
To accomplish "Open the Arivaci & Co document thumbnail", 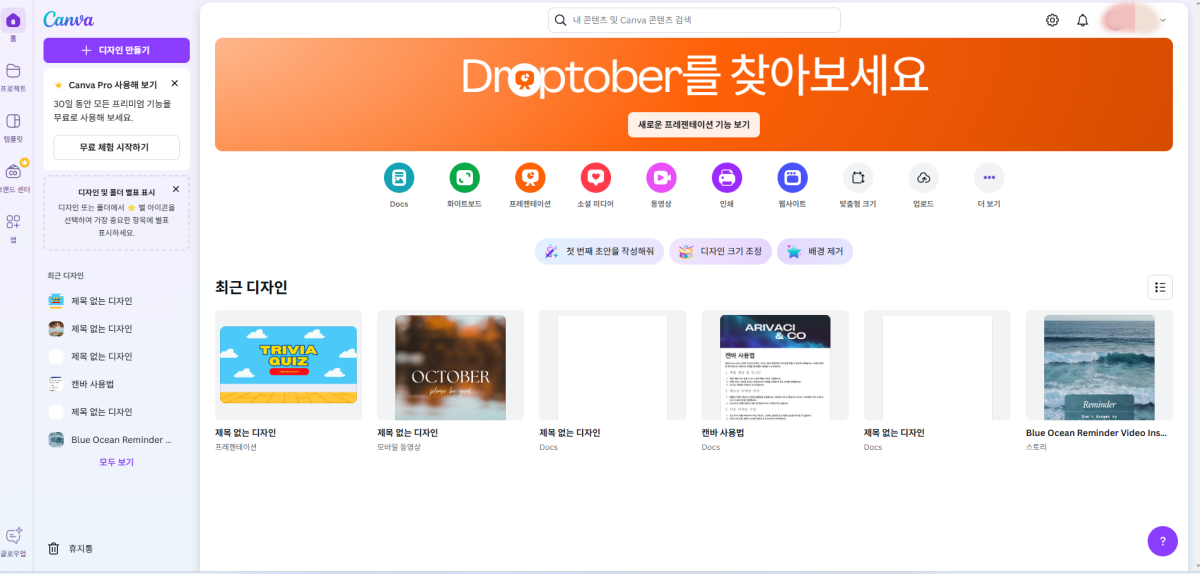I will pos(775,364).
